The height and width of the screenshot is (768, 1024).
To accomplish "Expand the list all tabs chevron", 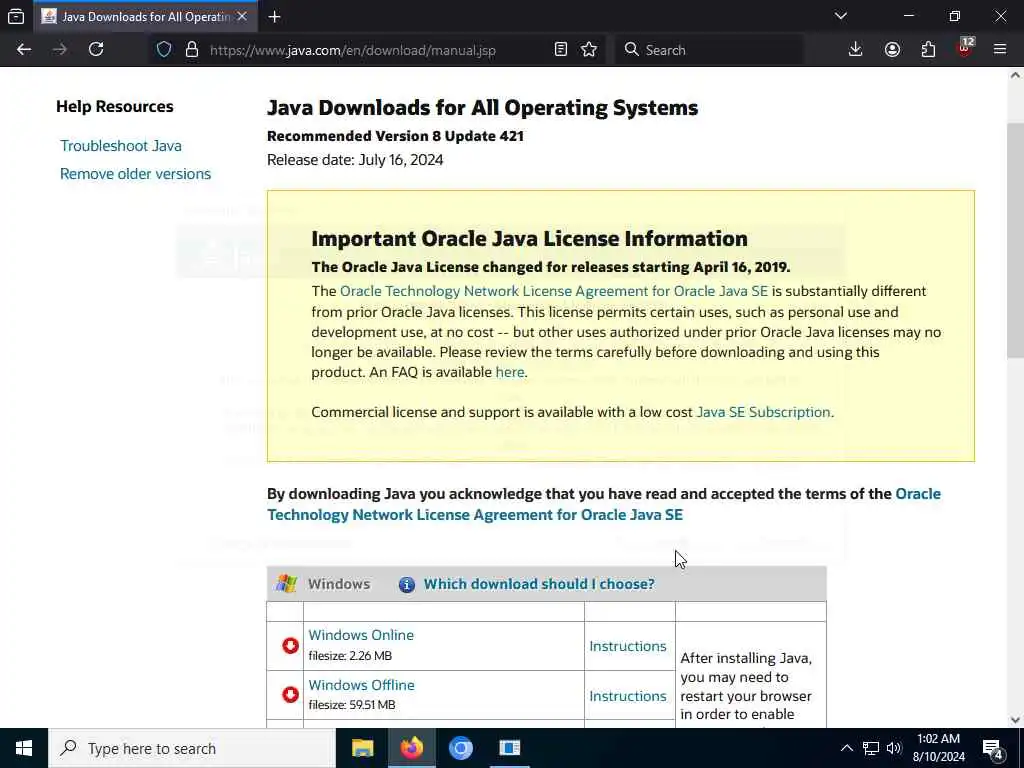I will 841,16.
